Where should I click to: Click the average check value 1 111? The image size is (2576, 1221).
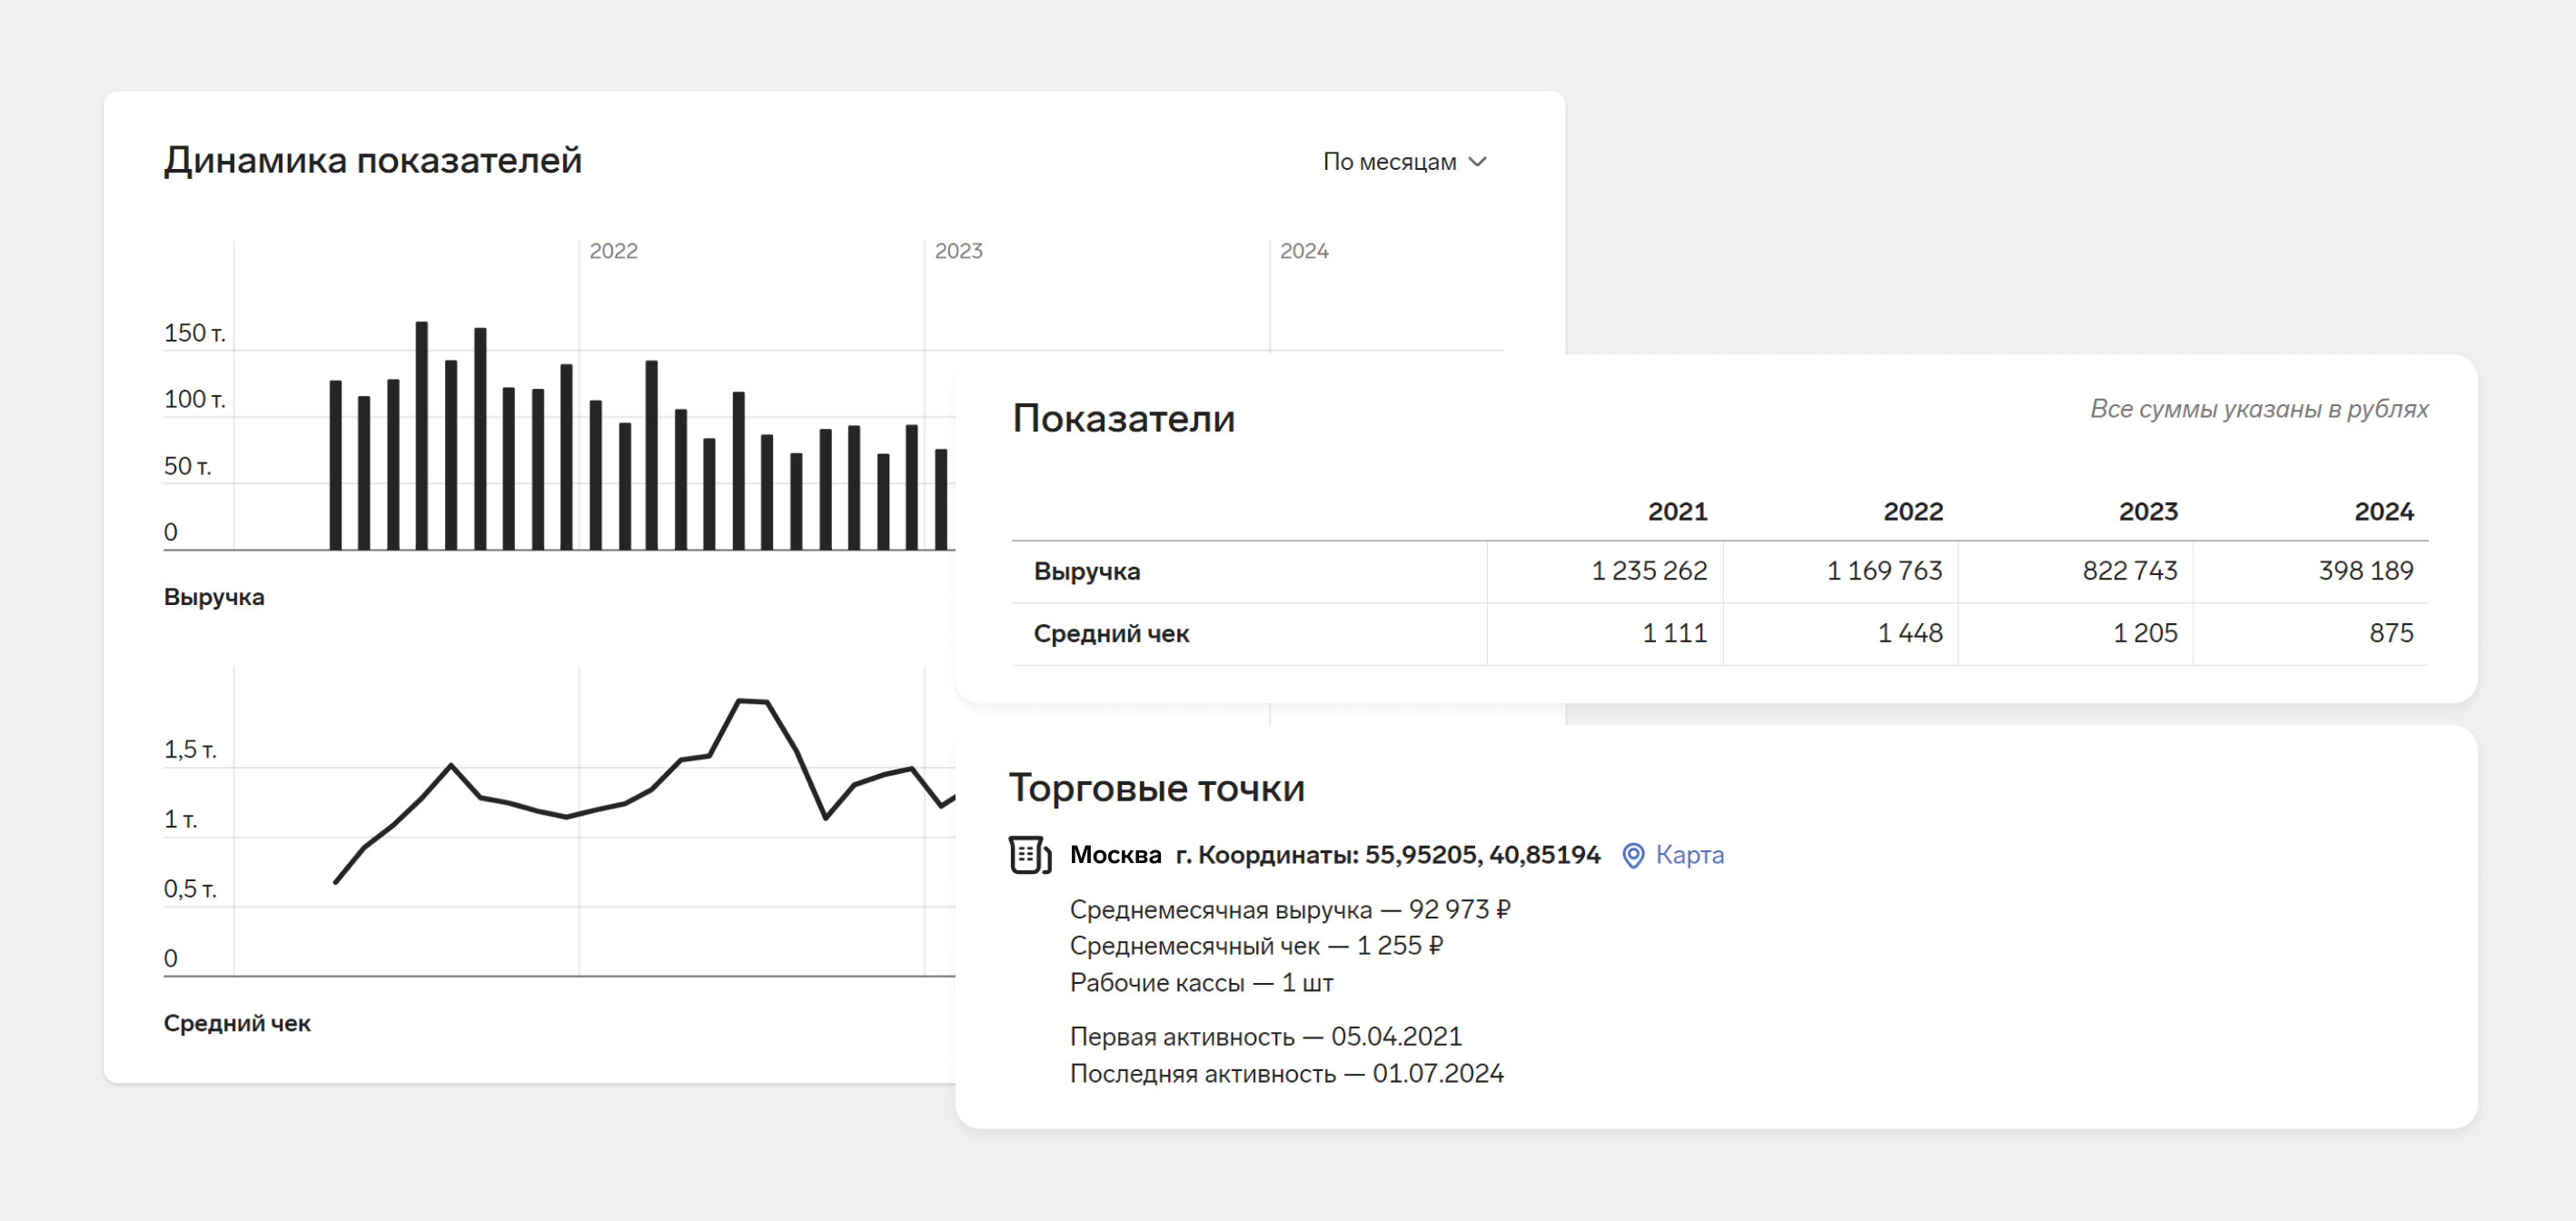pos(1675,633)
